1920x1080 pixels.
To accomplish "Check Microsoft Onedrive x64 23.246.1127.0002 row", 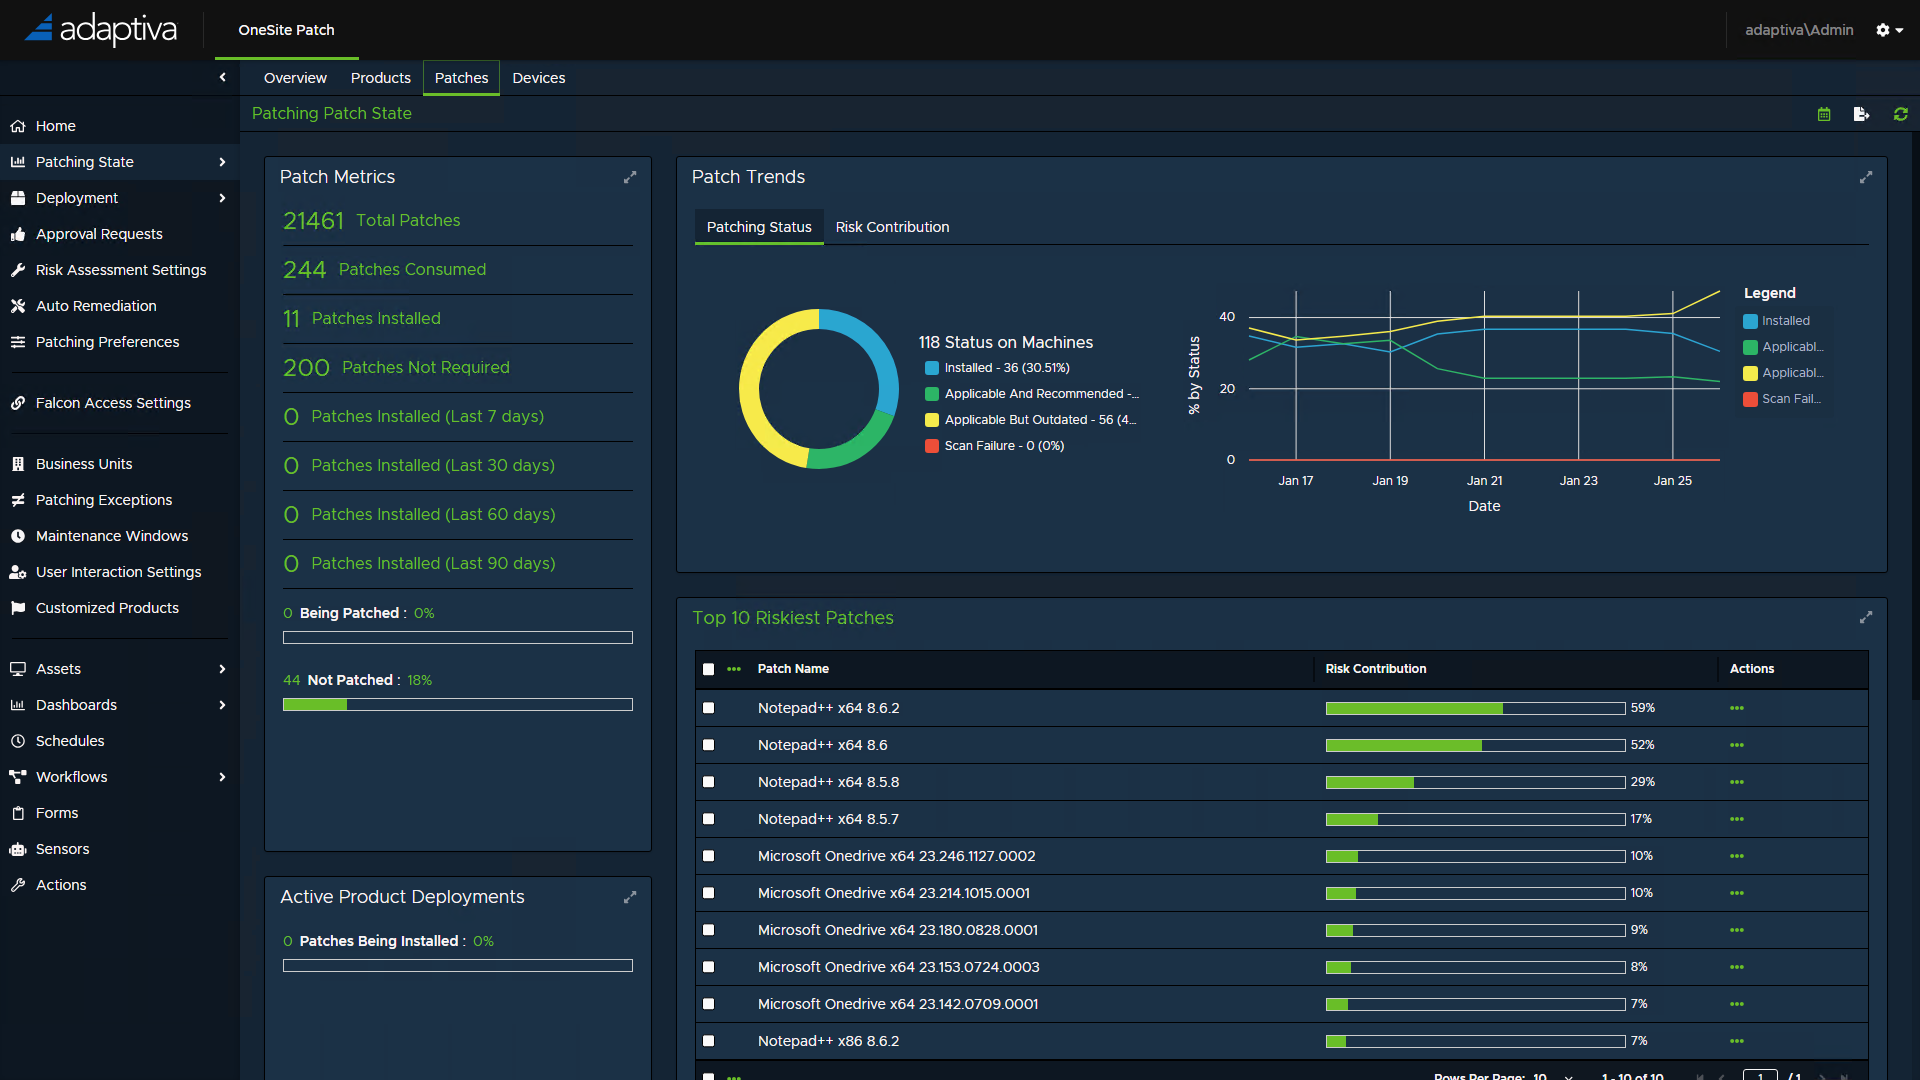I will [709, 856].
